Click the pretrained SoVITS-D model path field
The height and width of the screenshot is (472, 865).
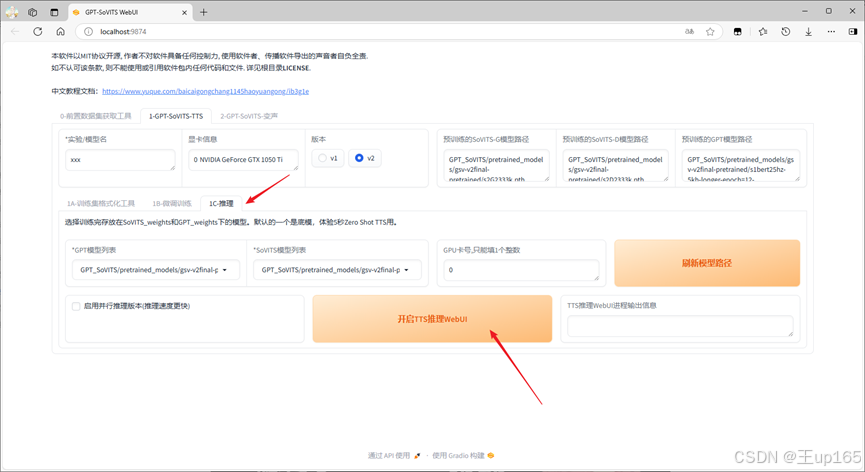(616, 165)
